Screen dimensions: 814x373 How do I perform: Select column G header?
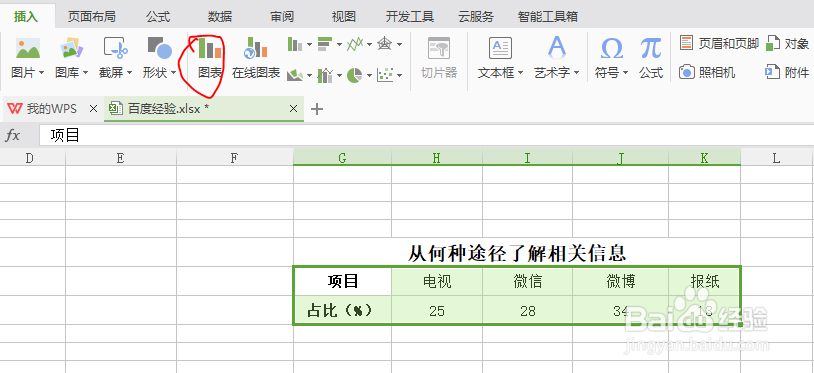pyautogui.click(x=343, y=158)
